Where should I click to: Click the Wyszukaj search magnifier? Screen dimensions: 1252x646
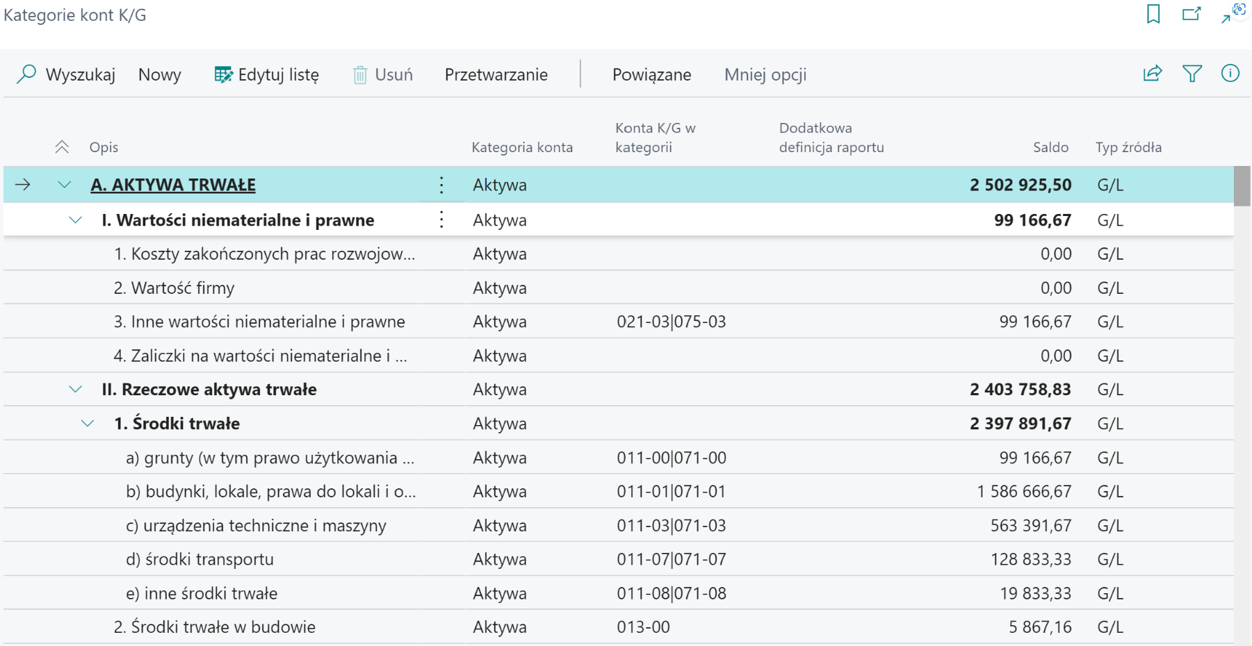pyautogui.click(x=27, y=74)
